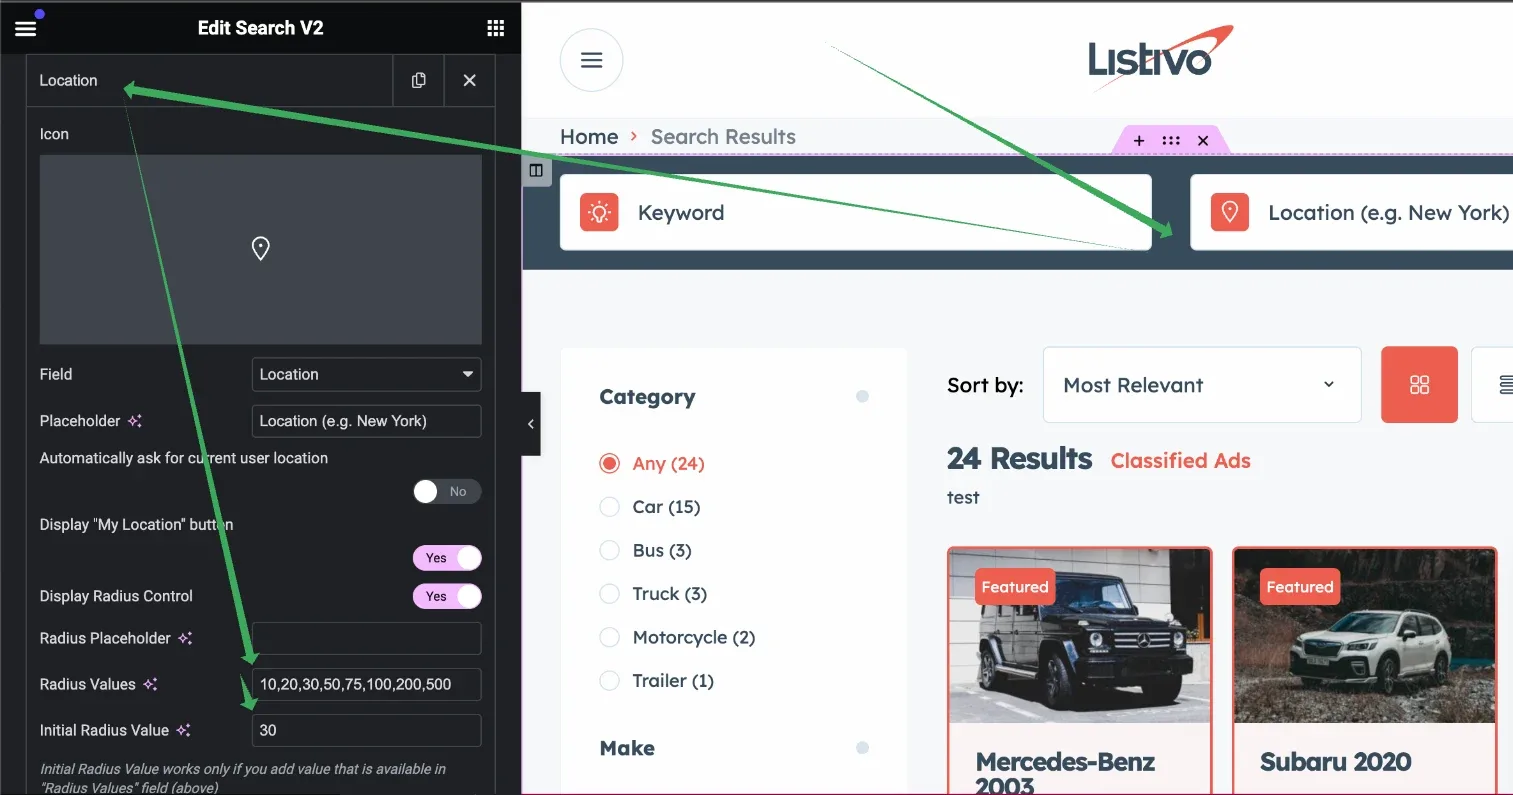Remove the Location field item
The height and width of the screenshot is (795, 1513).
pyautogui.click(x=469, y=80)
